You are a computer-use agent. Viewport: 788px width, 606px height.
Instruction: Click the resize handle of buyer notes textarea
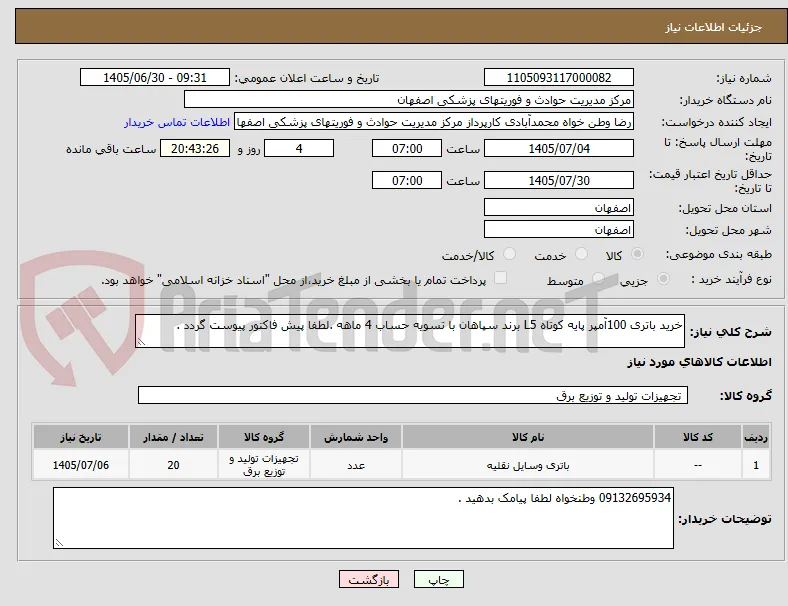pyautogui.click(x=59, y=543)
